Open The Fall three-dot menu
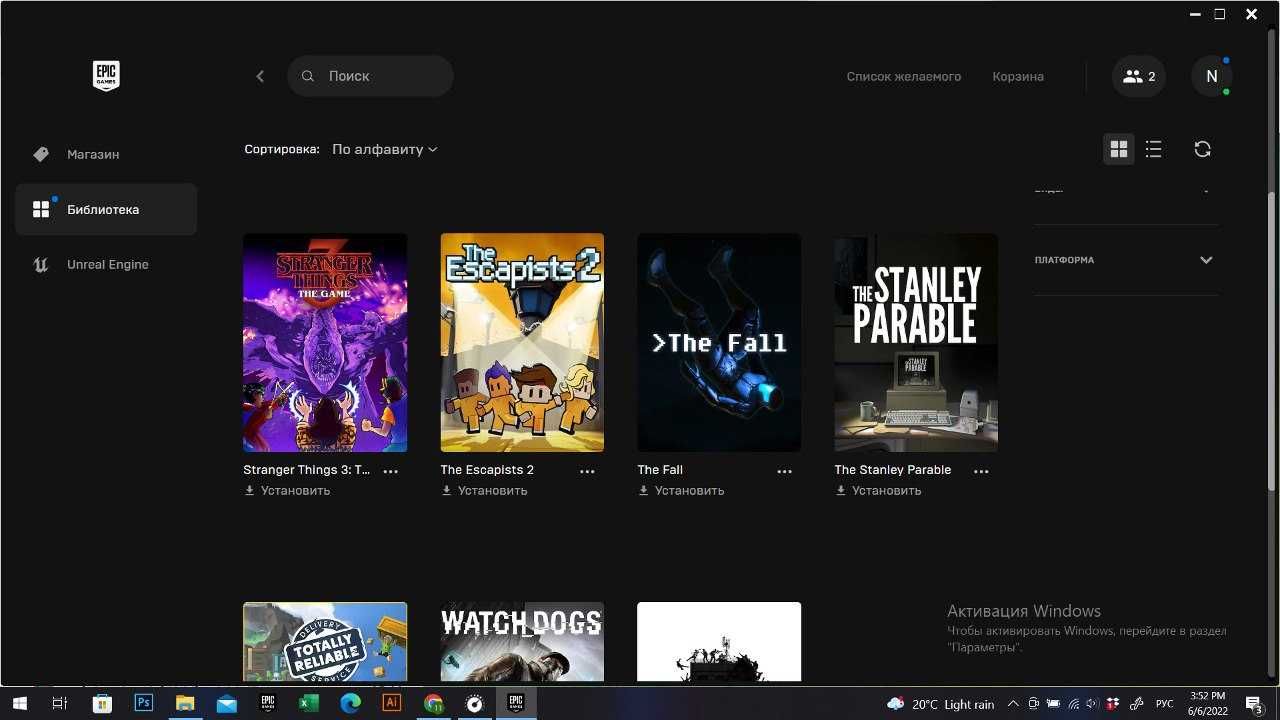The width and height of the screenshot is (1280, 720). [784, 471]
